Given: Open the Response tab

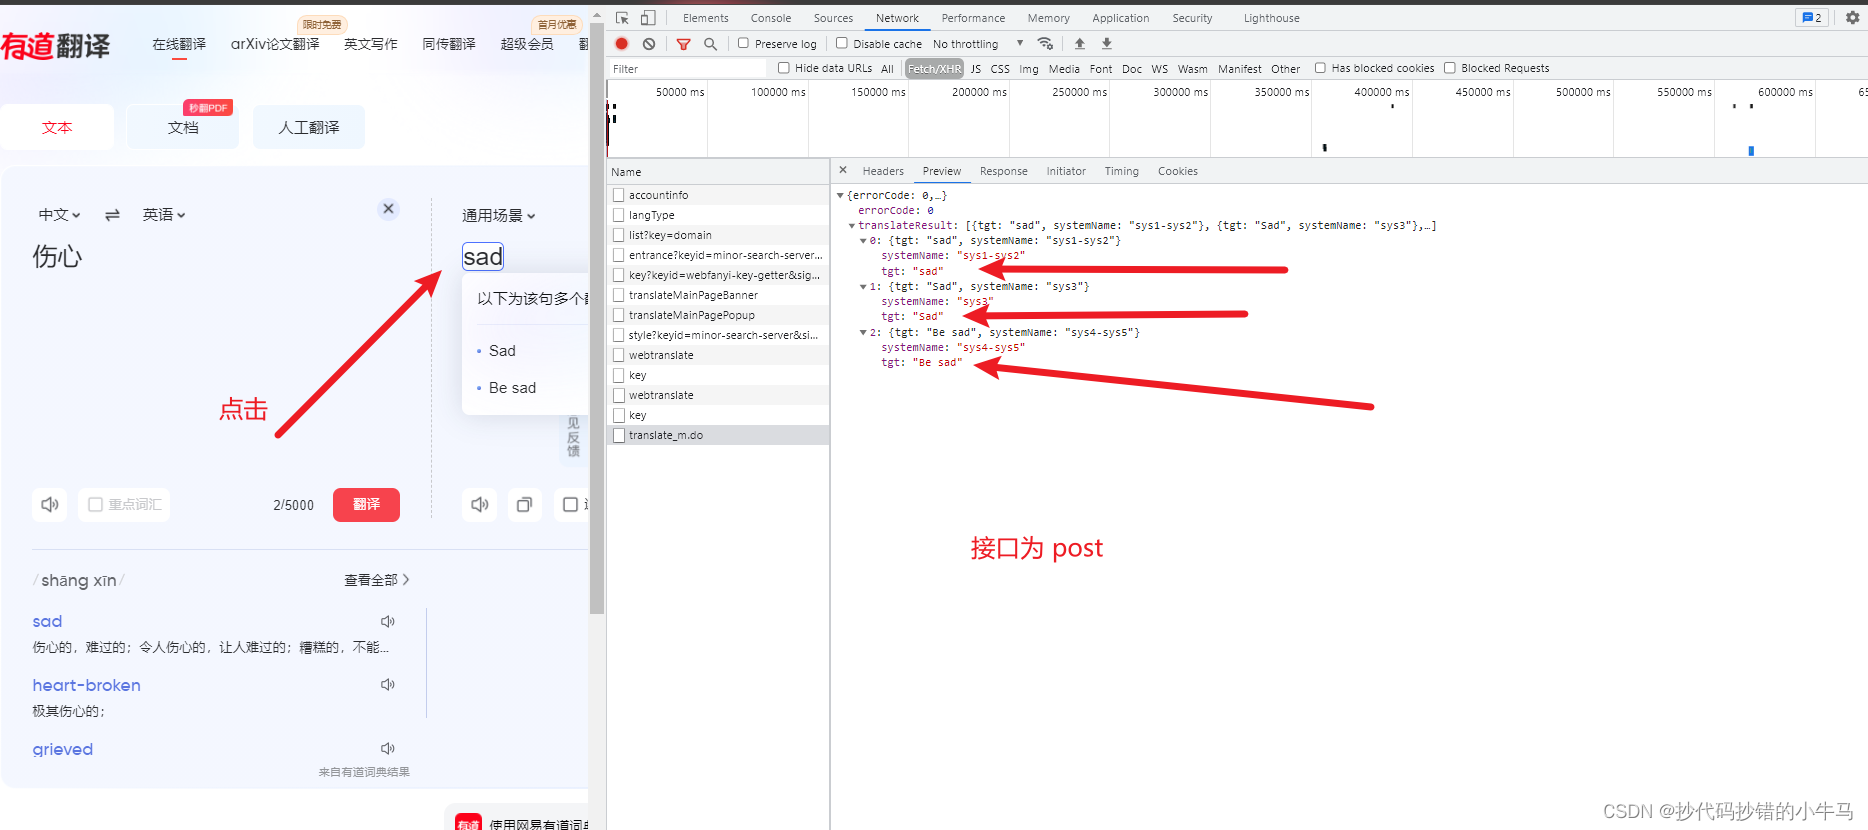Looking at the screenshot, I should point(1004,171).
